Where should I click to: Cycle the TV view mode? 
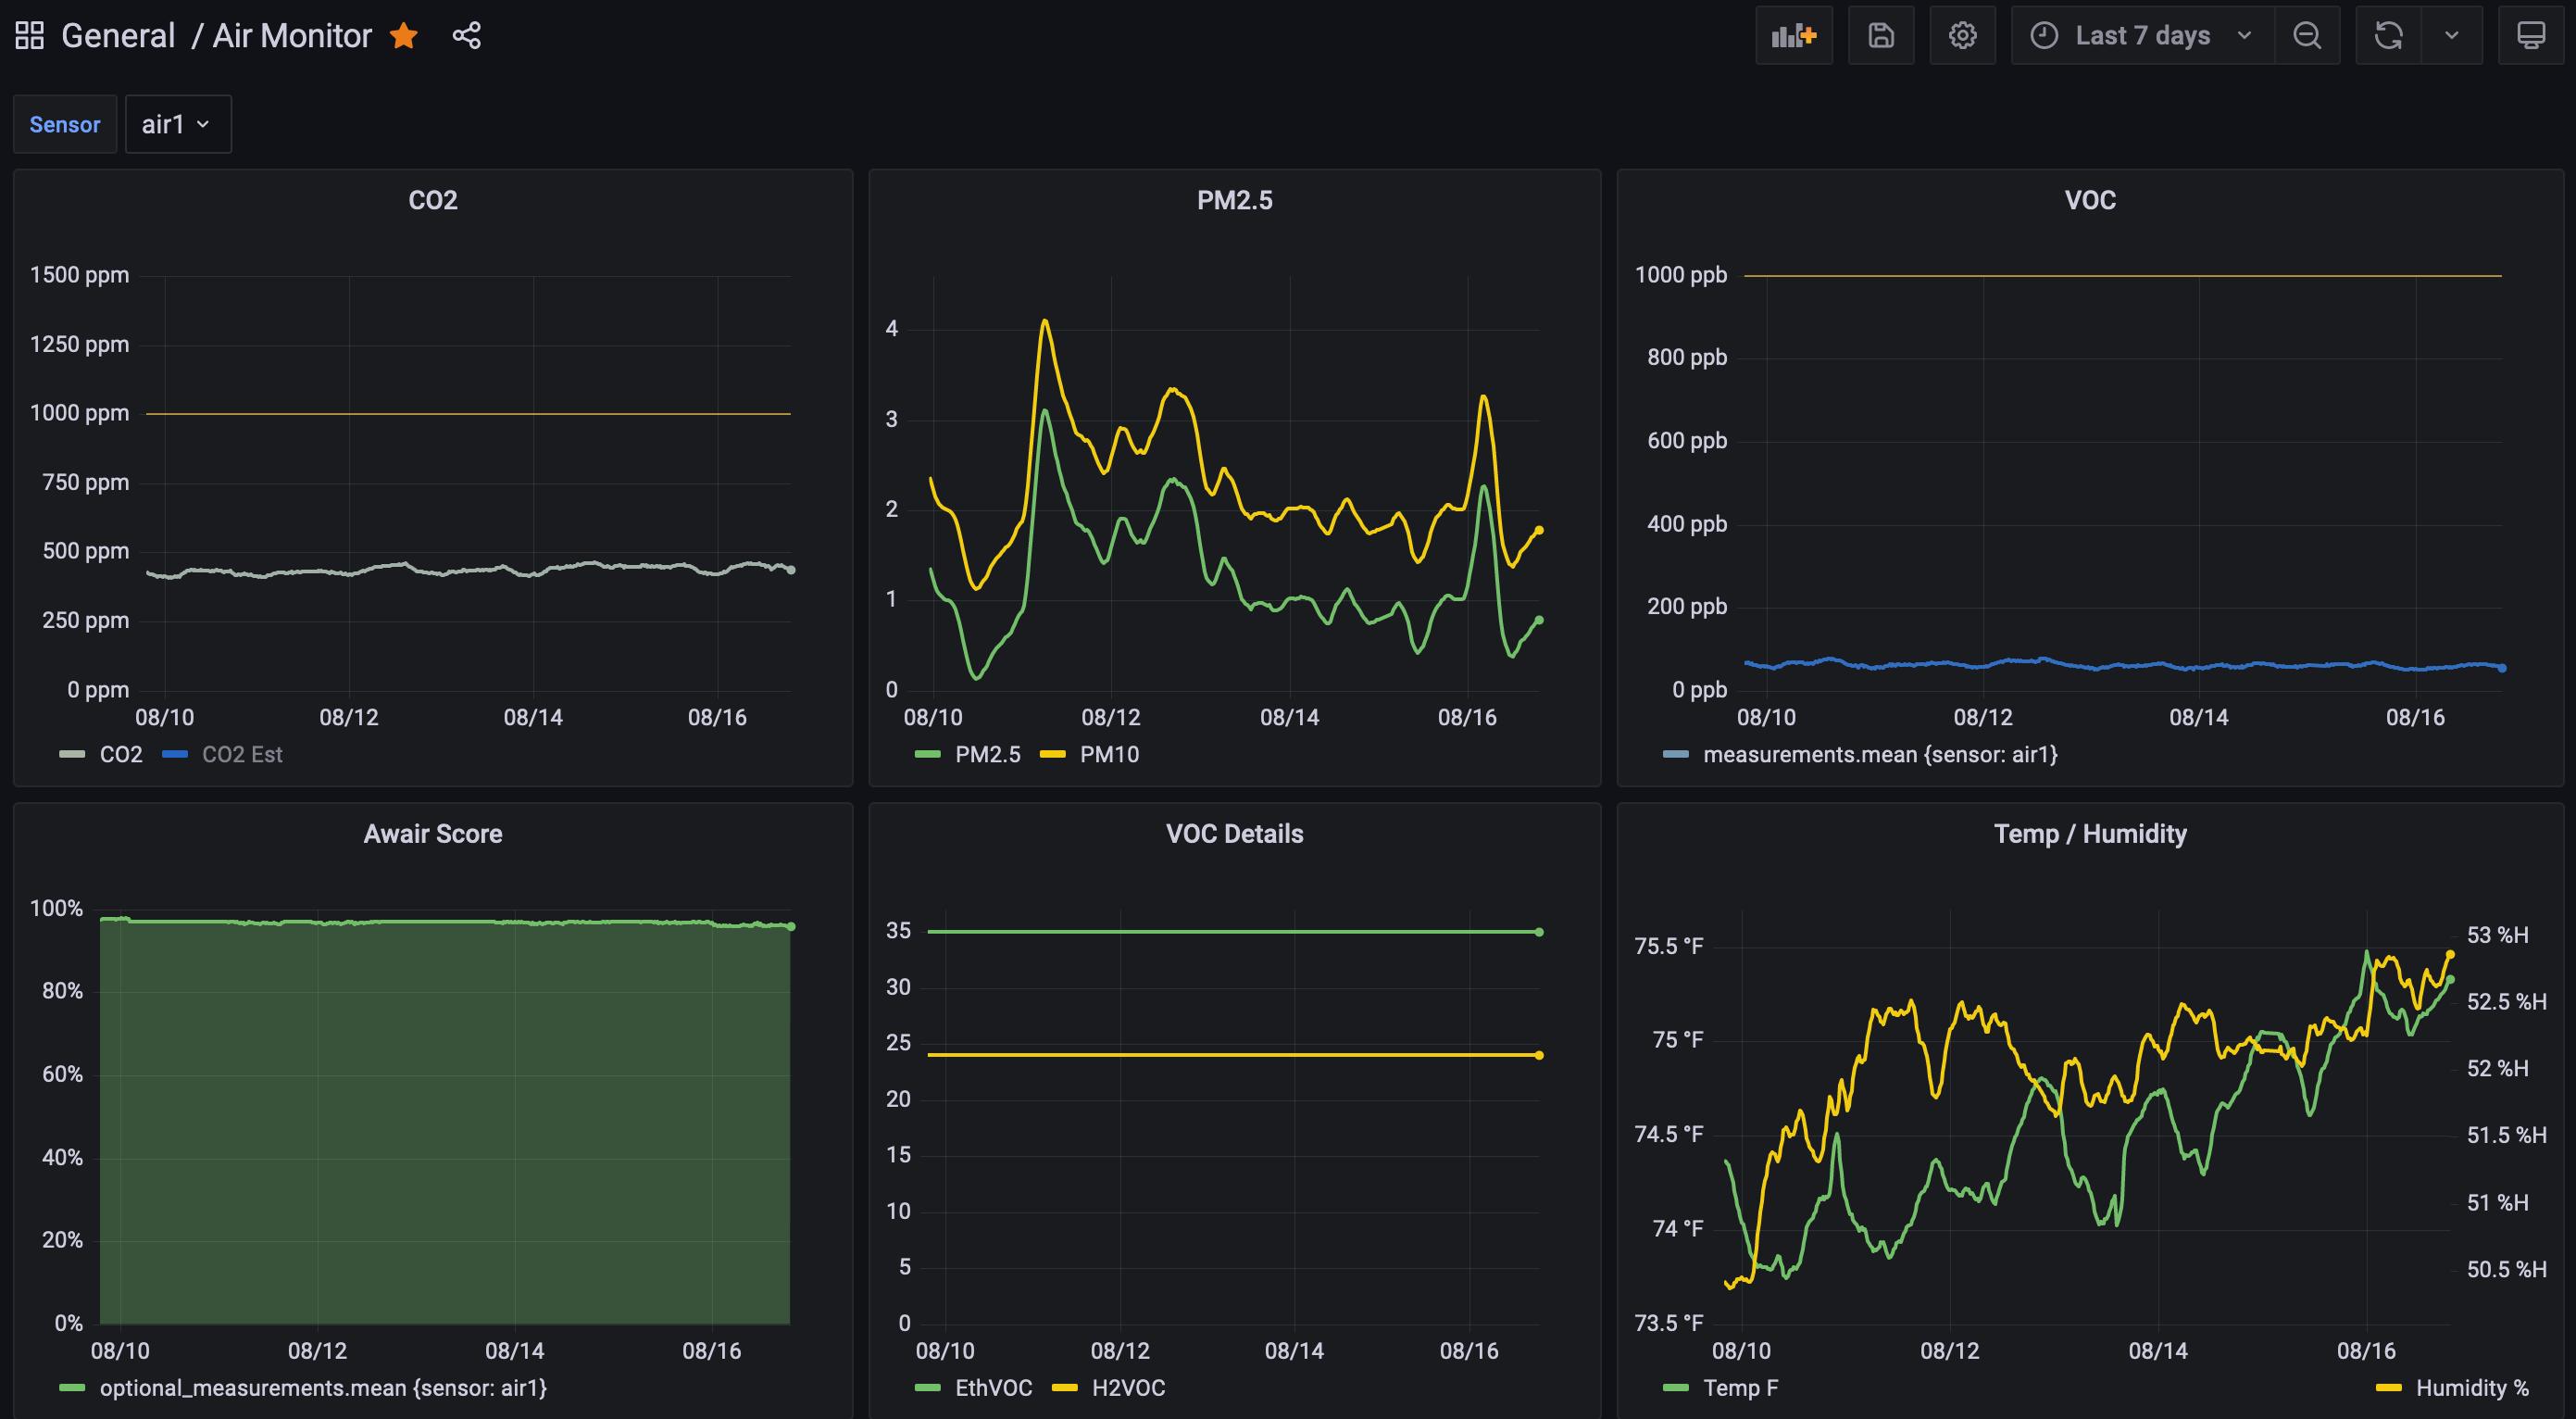[x=2530, y=36]
